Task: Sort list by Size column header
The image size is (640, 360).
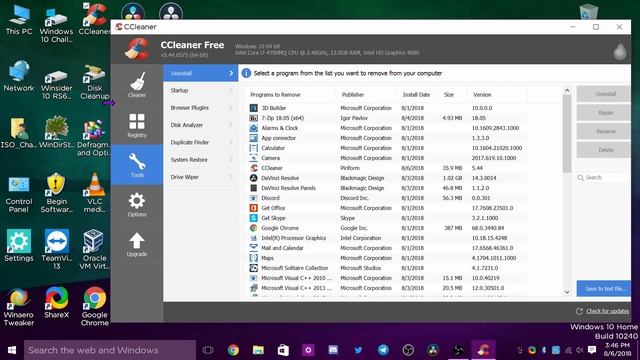Action: [452, 95]
